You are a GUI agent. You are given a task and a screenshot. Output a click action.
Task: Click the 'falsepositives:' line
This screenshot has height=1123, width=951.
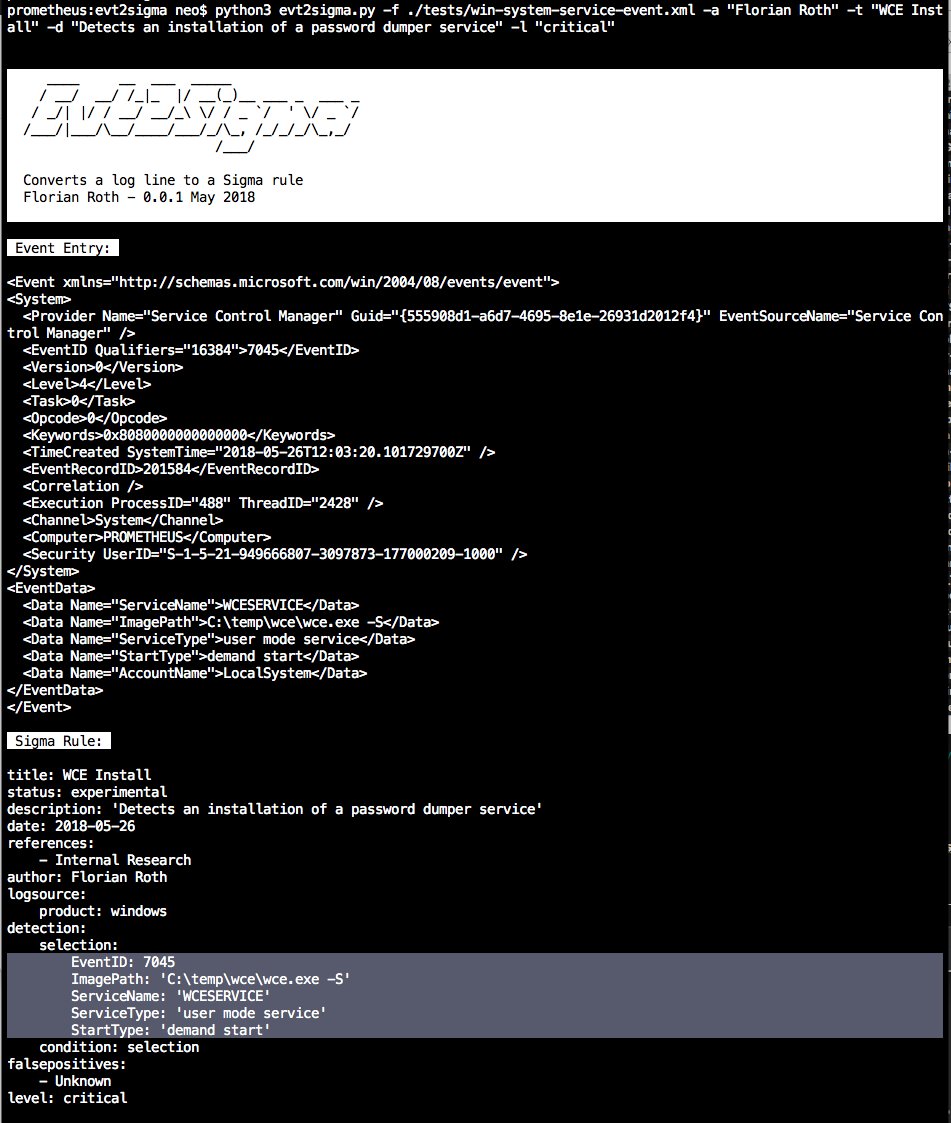coord(67,1064)
